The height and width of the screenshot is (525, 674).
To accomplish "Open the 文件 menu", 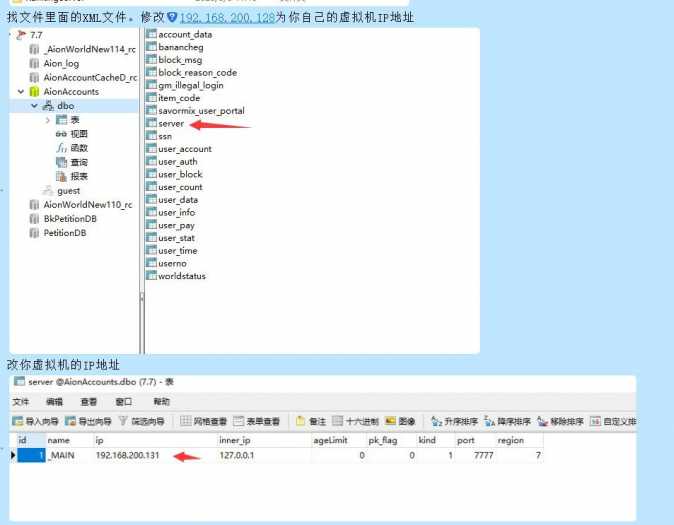I will pos(21,402).
